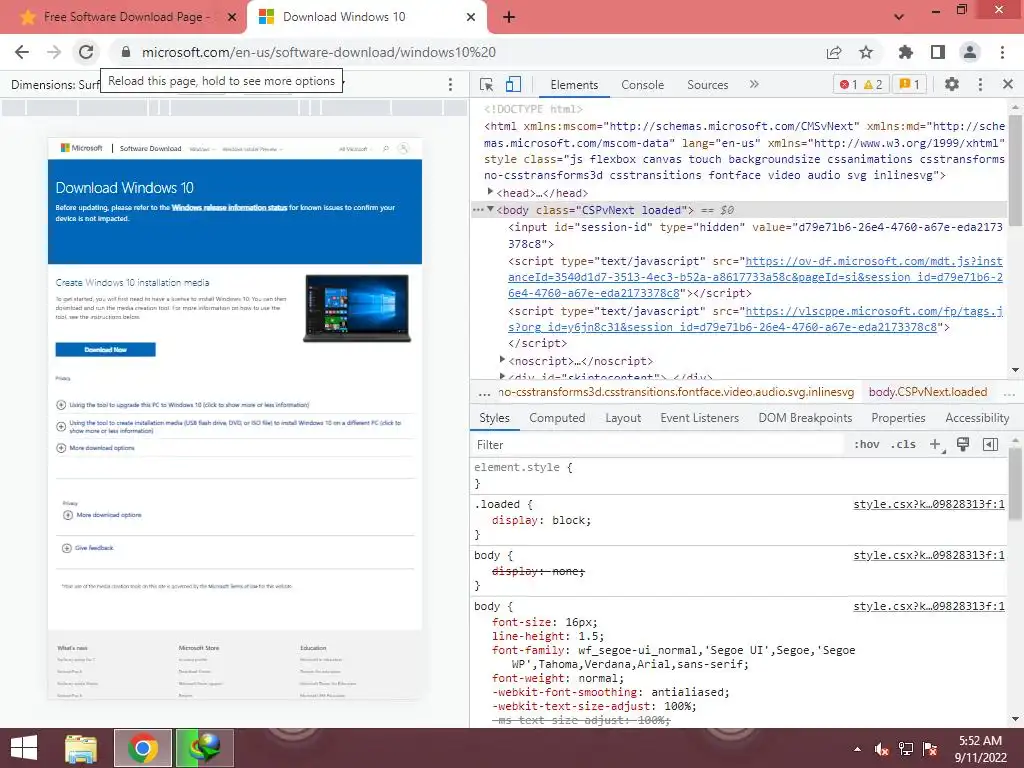Open Windows release information status link
The image size is (1024, 768).
229,208
